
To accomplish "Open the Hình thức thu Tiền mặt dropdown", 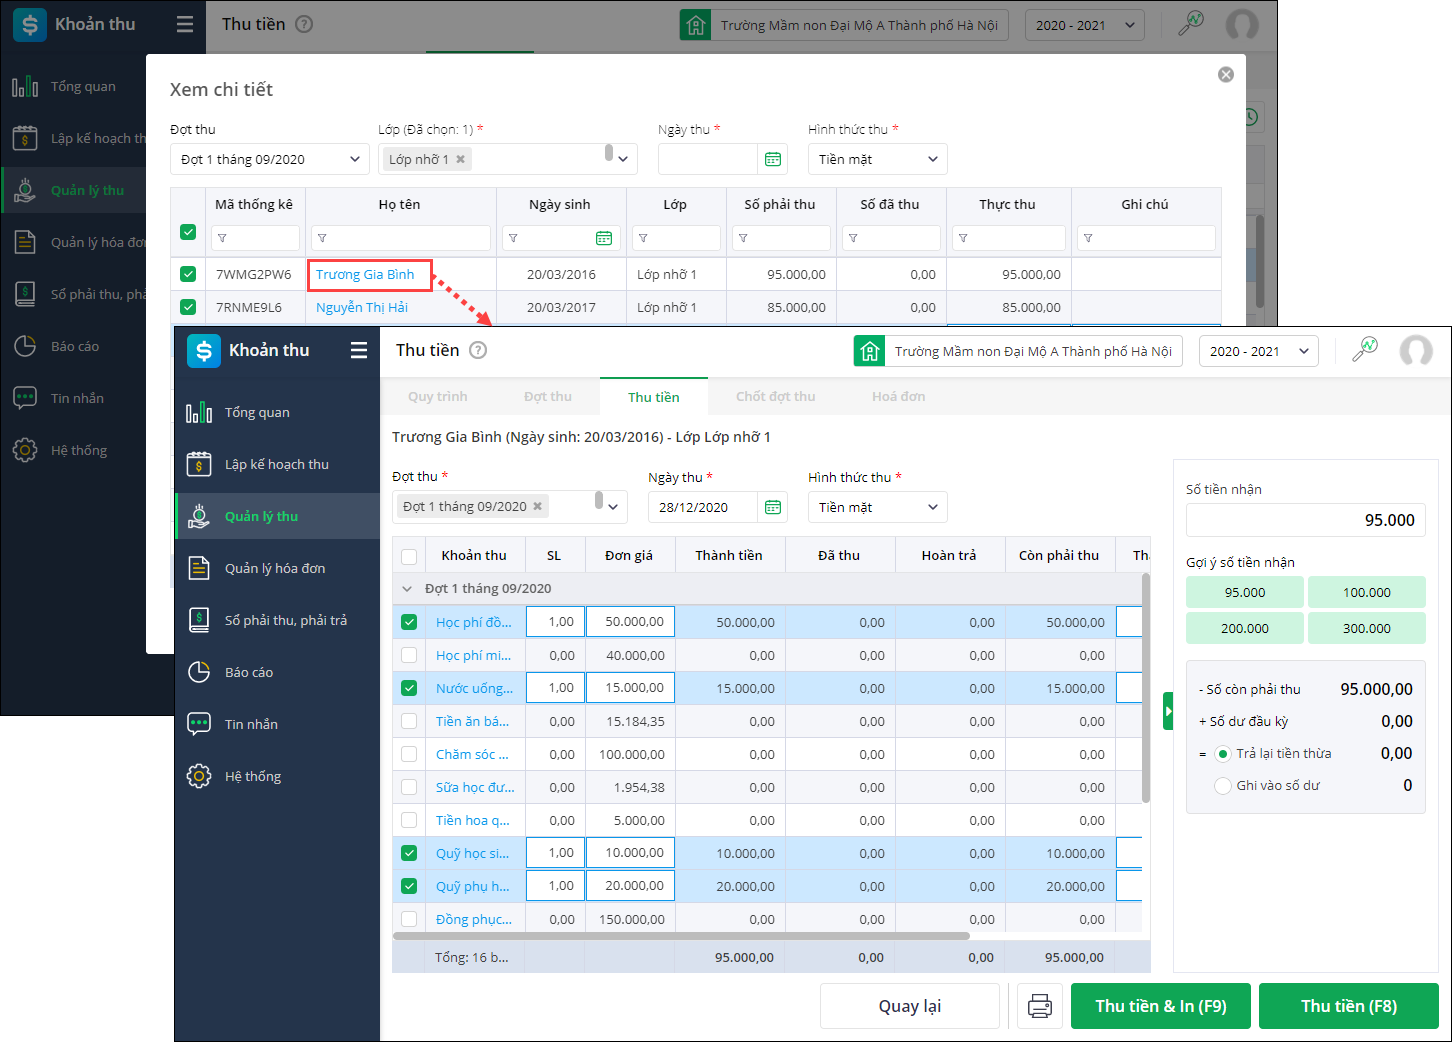I will coord(877,507).
